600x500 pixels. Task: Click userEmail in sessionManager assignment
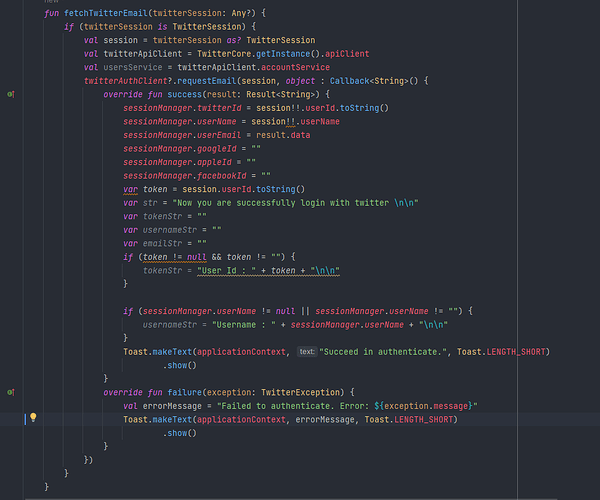pyautogui.click(x=219, y=135)
